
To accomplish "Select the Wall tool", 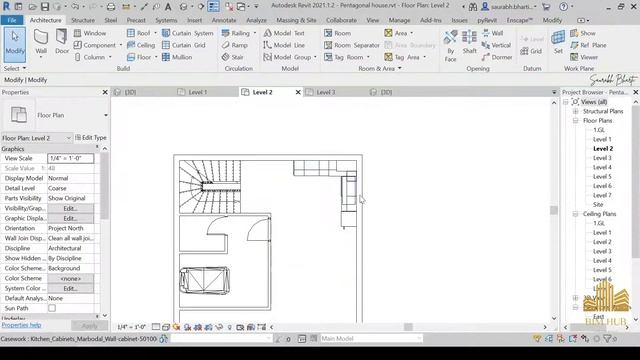I will pyautogui.click(x=41, y=43).
